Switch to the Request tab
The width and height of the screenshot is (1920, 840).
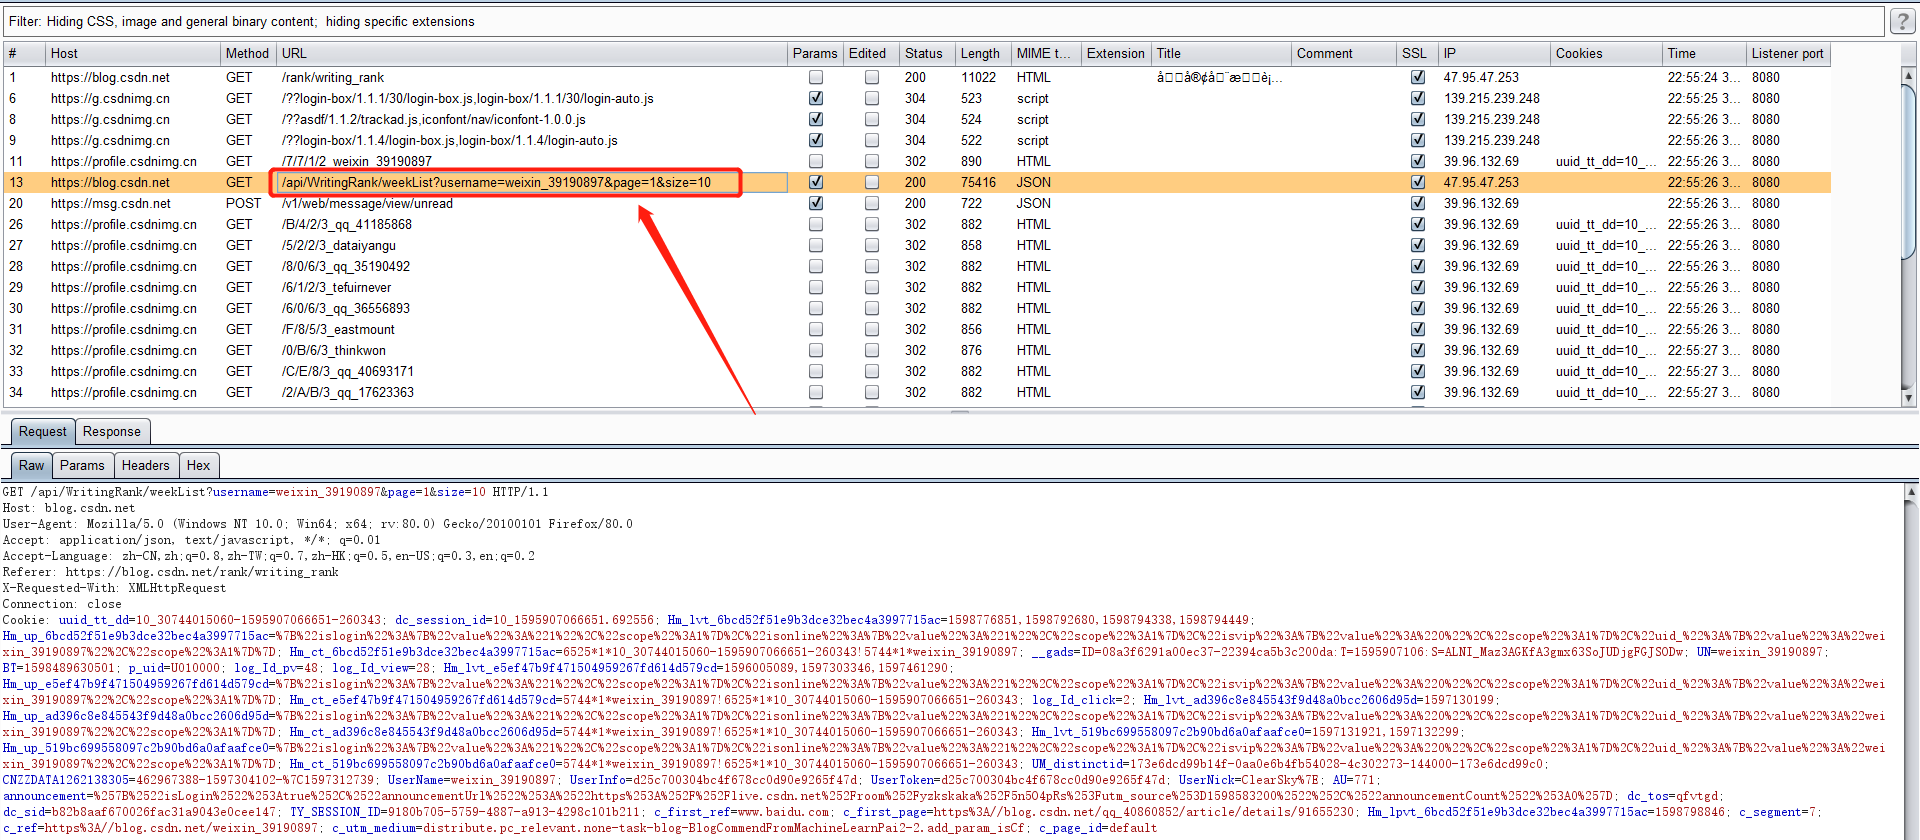coord(43,431)
